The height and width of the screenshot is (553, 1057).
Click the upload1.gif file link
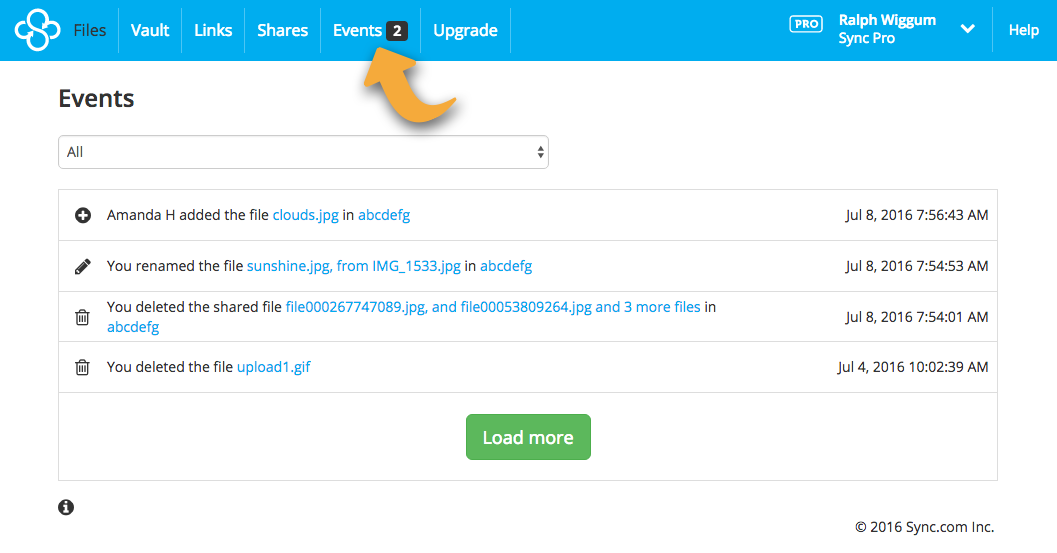[273, 367]
